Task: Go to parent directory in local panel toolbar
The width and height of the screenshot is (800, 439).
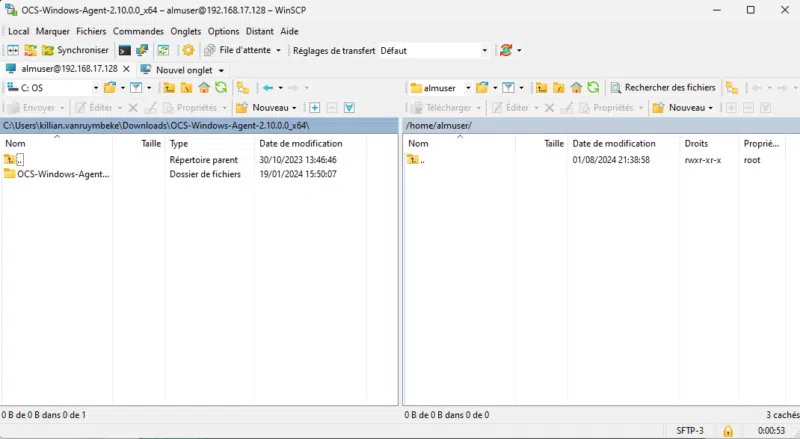Action: click(x=169, y=88)
